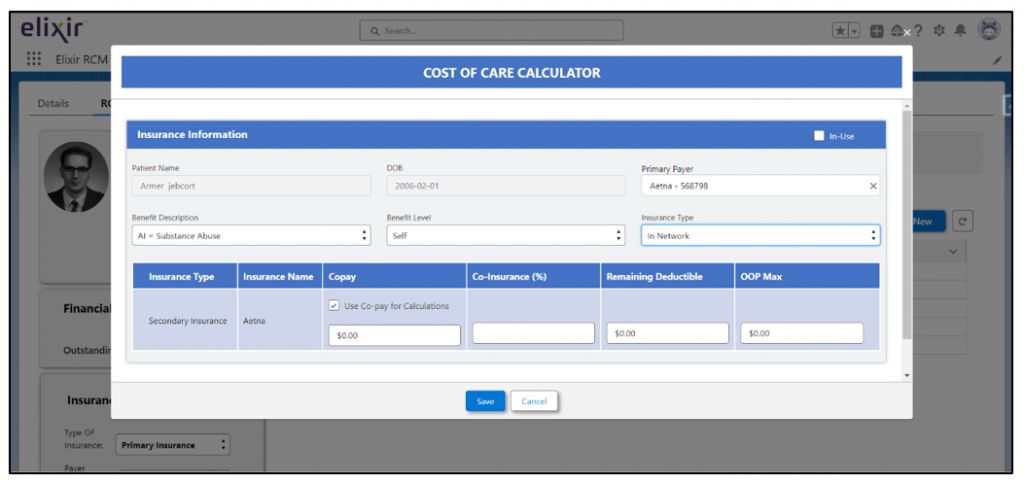The image size is (1024, 484).
Task: Click the user avatar profile icon
Action: 989,30
